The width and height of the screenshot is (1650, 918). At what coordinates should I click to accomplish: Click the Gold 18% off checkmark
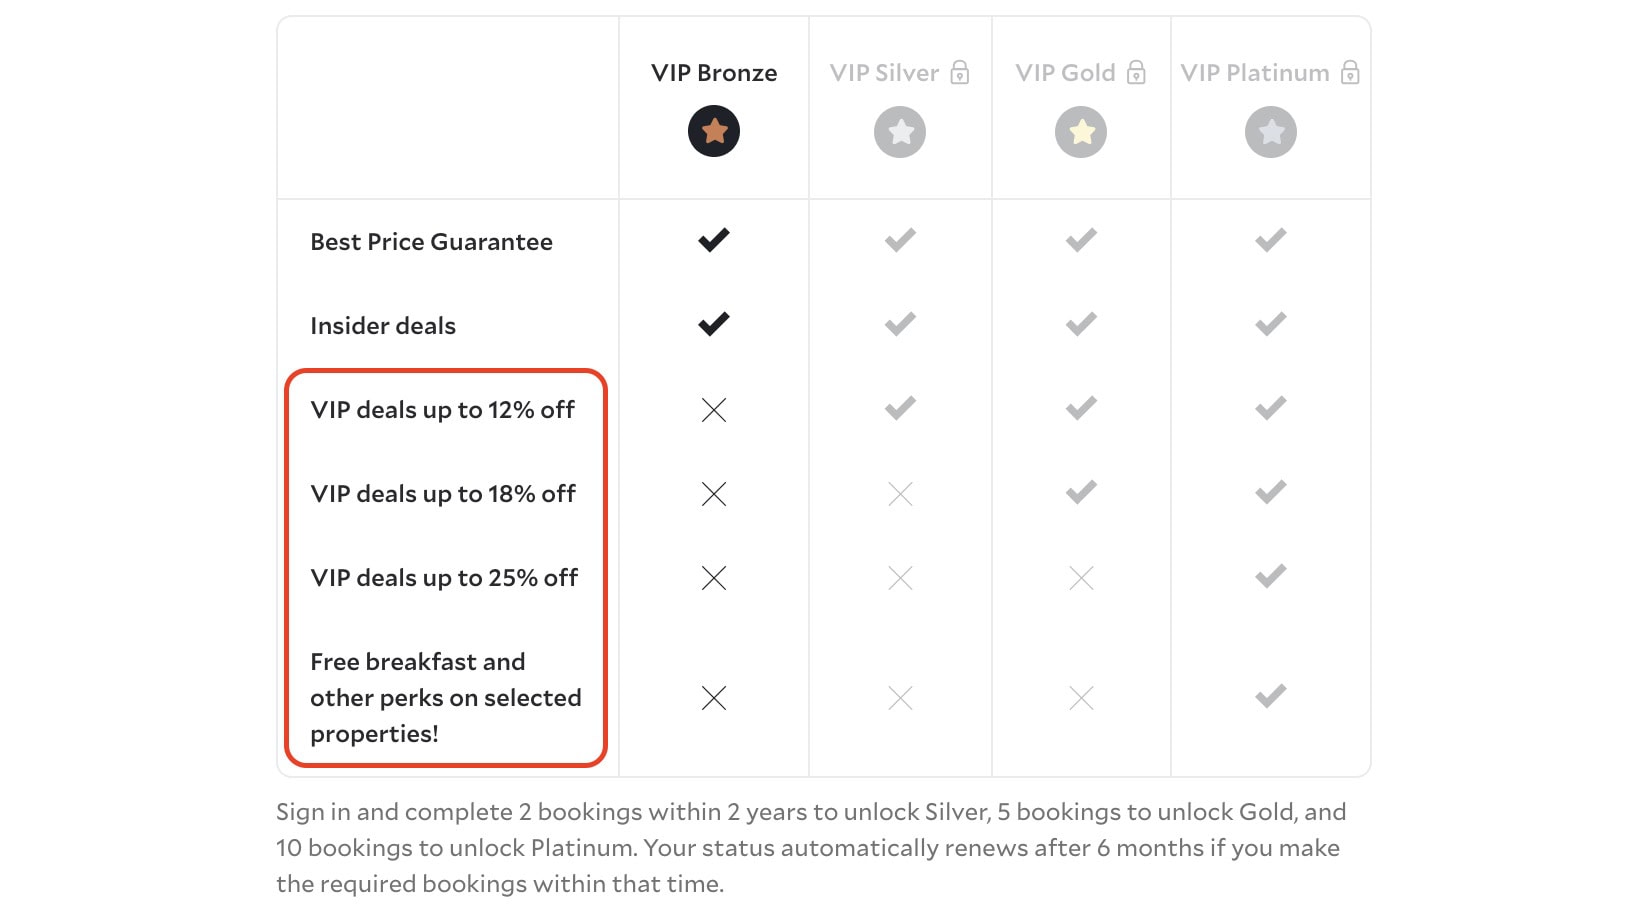[x=1081, y=492]
